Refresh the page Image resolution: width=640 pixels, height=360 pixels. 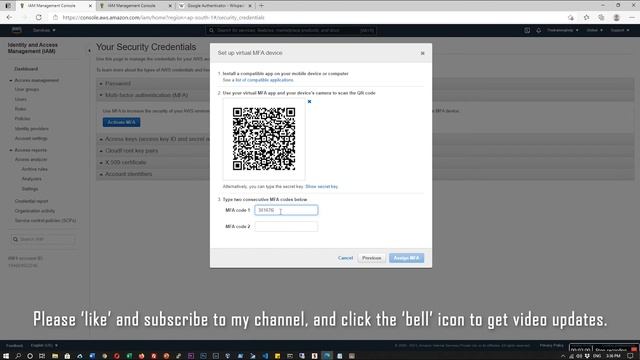coord(39,18)
